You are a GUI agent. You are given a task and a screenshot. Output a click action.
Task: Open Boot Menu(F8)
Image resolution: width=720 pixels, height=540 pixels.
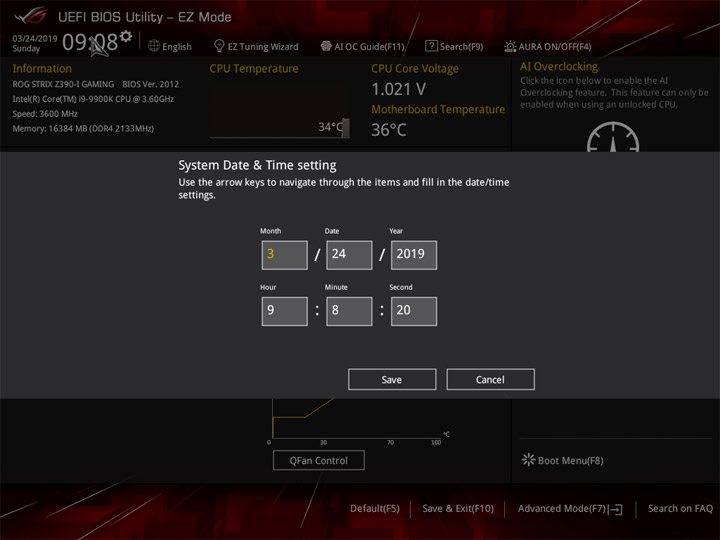tap(570, 461)
